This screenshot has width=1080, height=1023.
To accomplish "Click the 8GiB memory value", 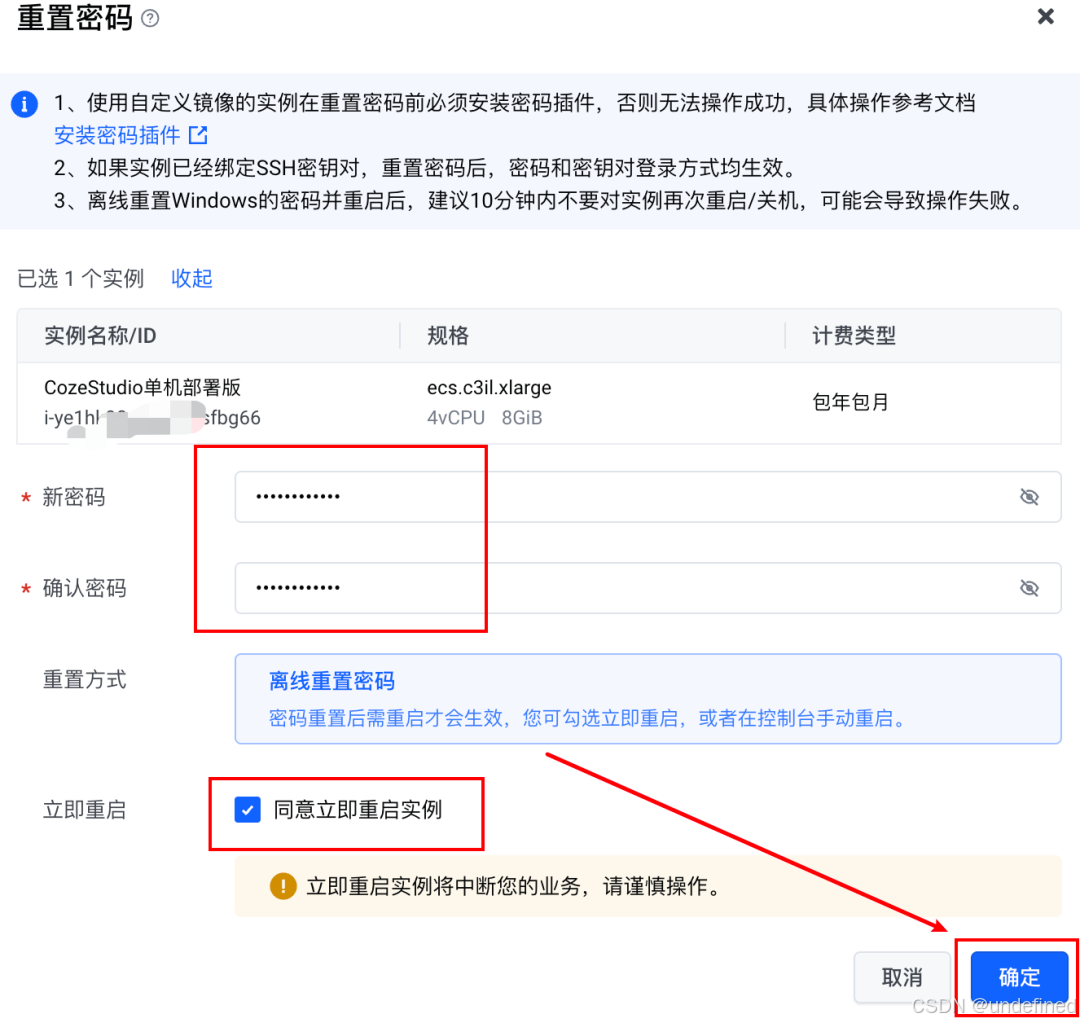I will [522, 417].
